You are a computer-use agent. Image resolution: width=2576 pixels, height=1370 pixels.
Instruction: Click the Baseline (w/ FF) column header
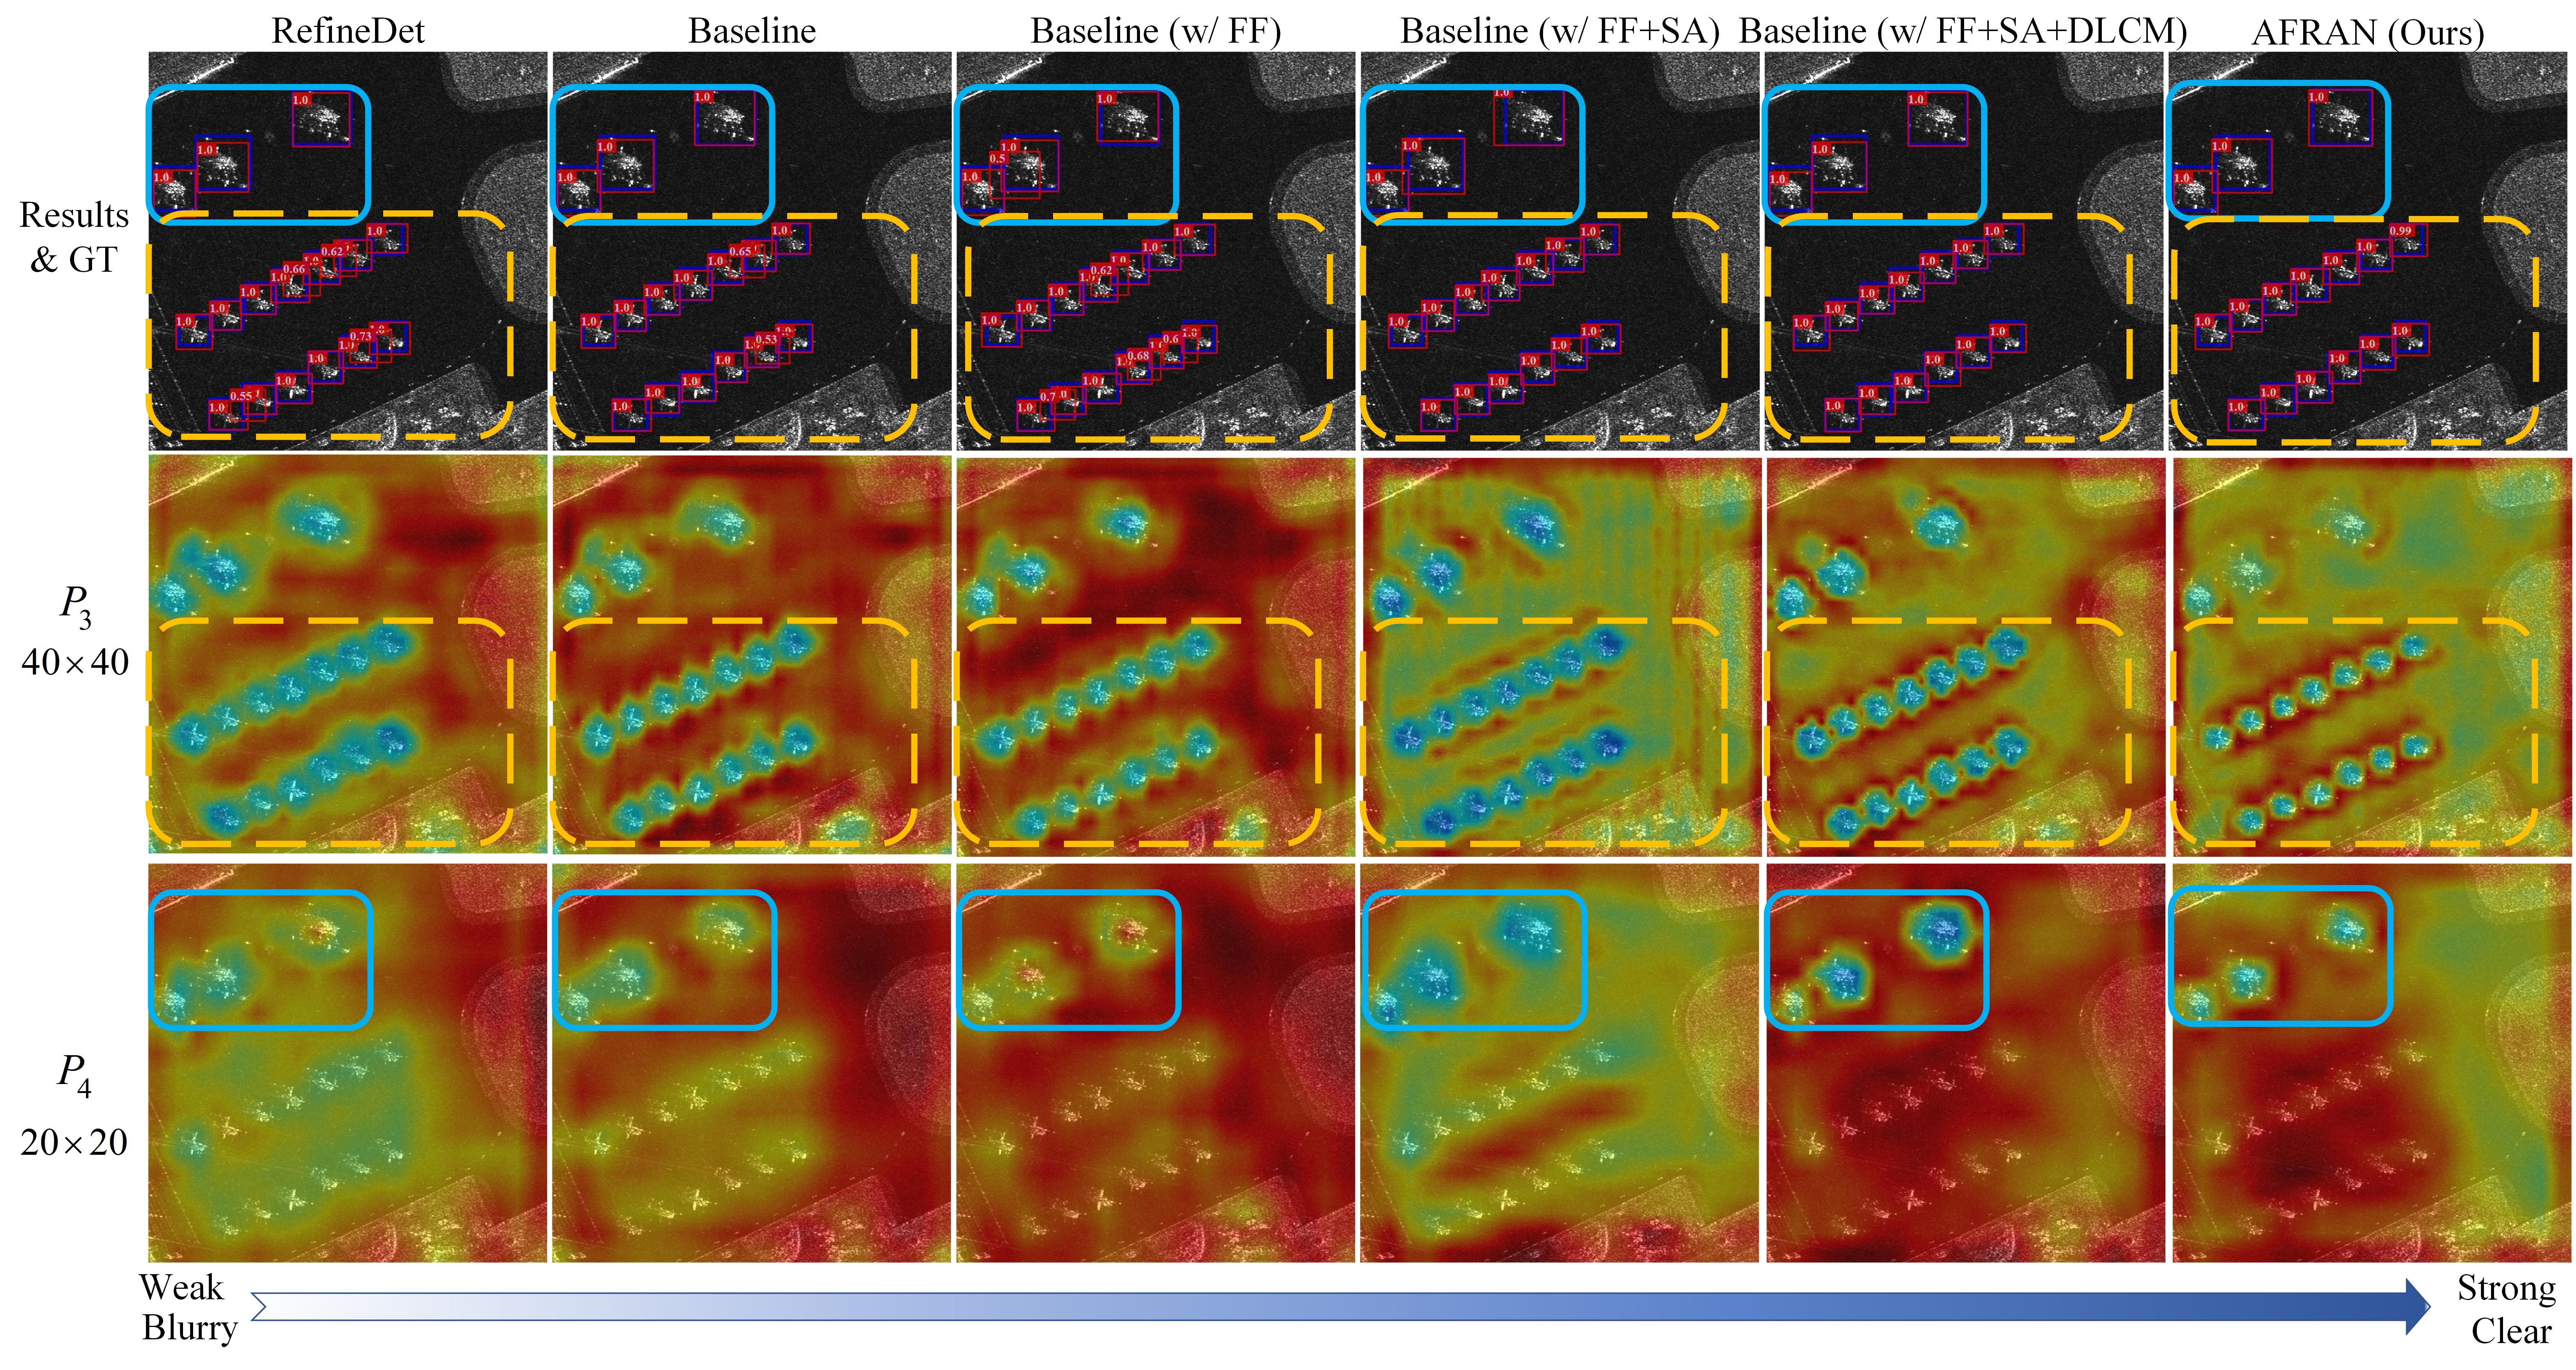pyautogui.click(x=1156, y=31)
